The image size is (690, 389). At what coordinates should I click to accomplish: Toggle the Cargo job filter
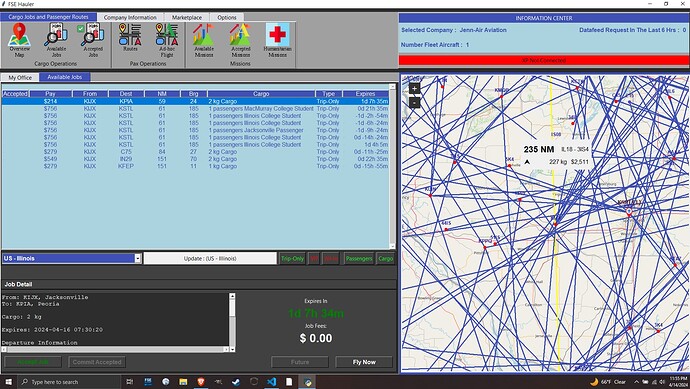(x=385, y=258)
